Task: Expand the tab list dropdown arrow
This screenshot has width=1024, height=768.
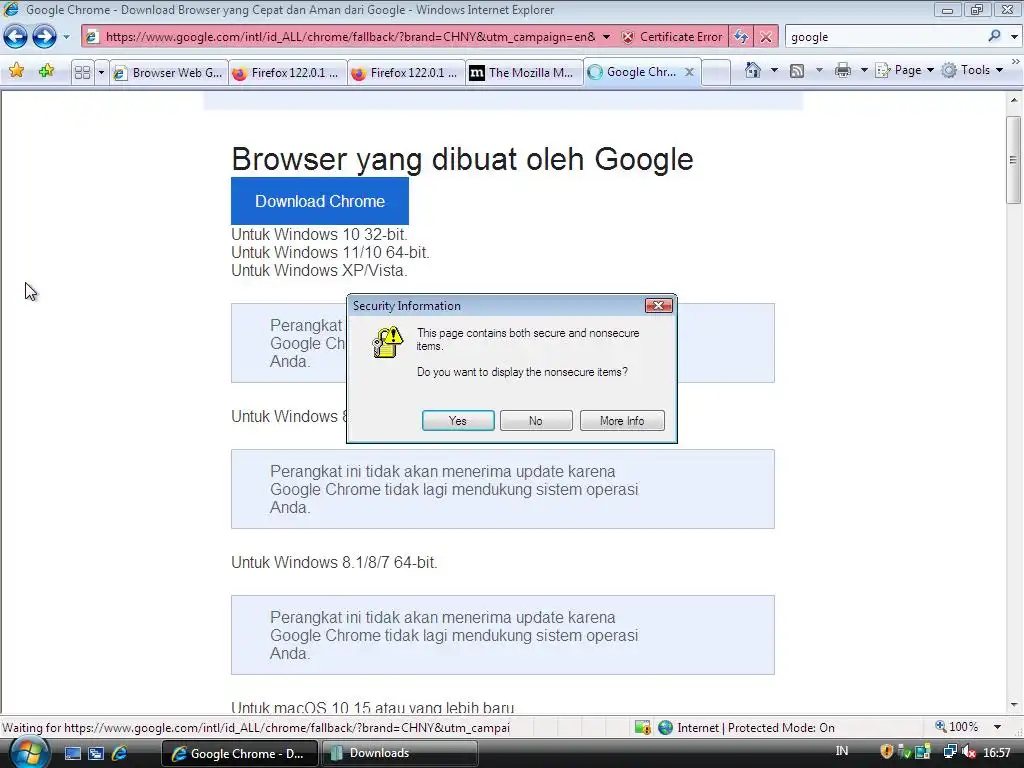Action: (x=101, y=72)
